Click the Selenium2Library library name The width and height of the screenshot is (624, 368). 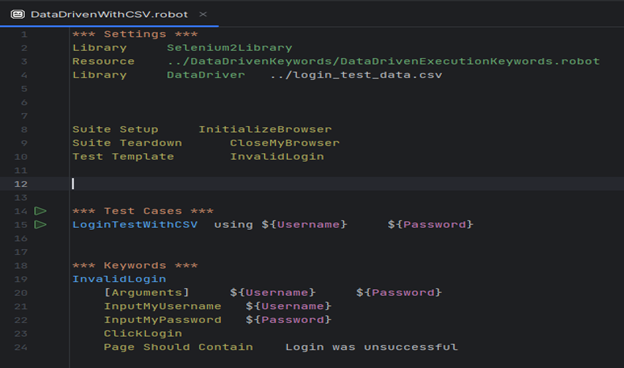229,48
